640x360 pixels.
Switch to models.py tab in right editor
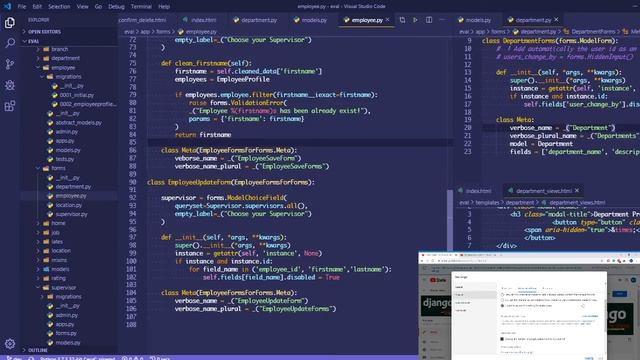(x=475, y=20)
